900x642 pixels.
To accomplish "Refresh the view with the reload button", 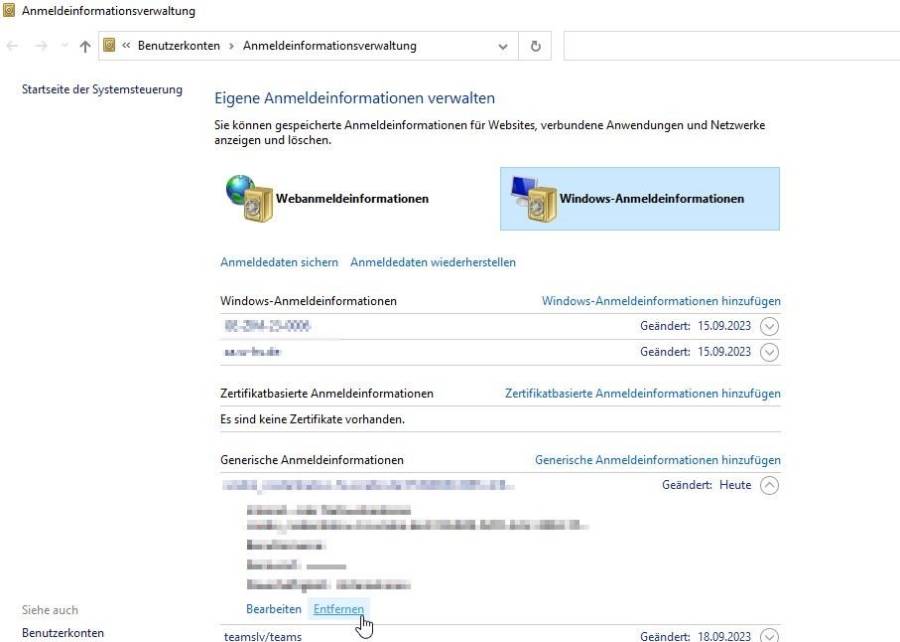I will pyautogui.click(x=536, y=46).
